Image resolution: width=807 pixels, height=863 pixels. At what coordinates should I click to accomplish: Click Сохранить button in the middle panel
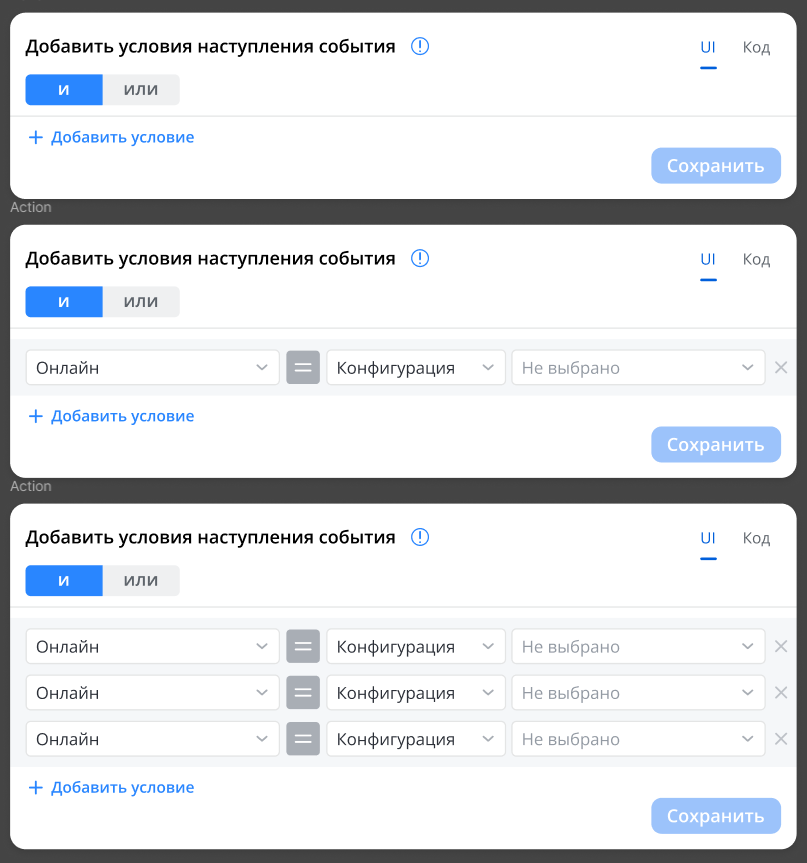click(716, 444)
